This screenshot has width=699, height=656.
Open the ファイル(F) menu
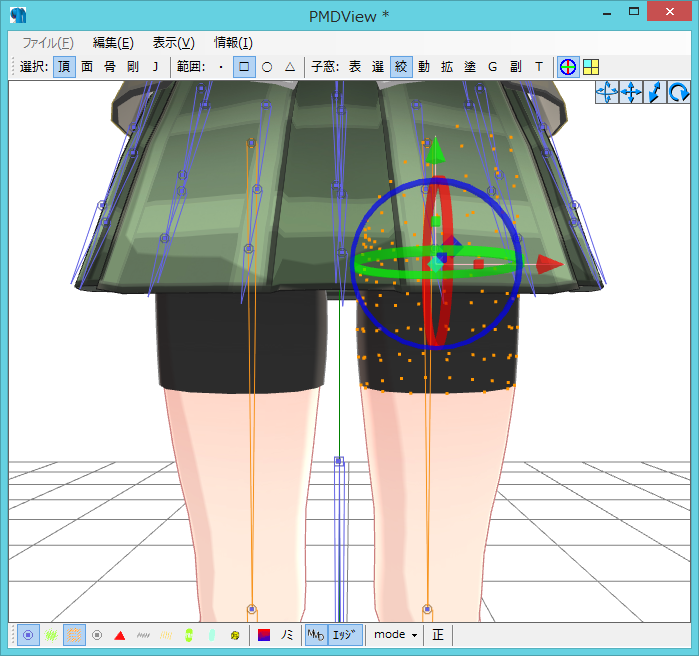click(48, 43)
